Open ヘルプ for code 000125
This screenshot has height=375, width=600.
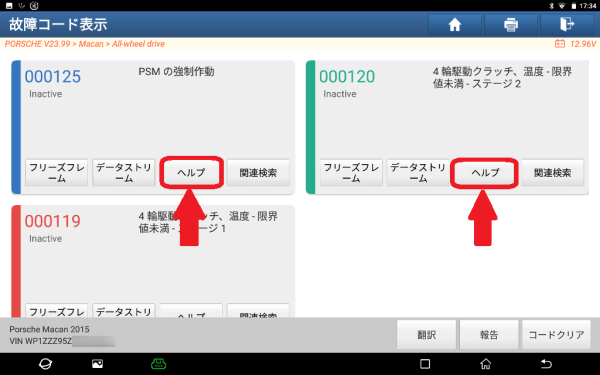click(191, 173)
